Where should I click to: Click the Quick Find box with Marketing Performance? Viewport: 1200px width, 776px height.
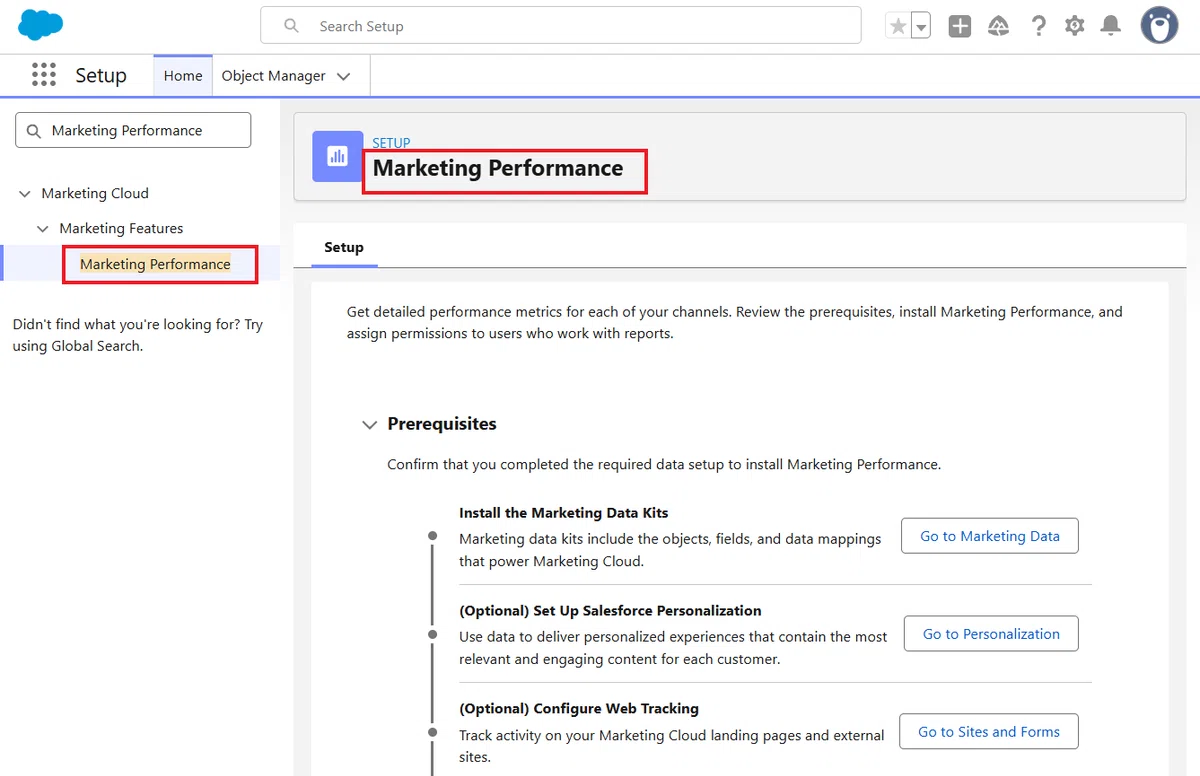tap(133, 130)
